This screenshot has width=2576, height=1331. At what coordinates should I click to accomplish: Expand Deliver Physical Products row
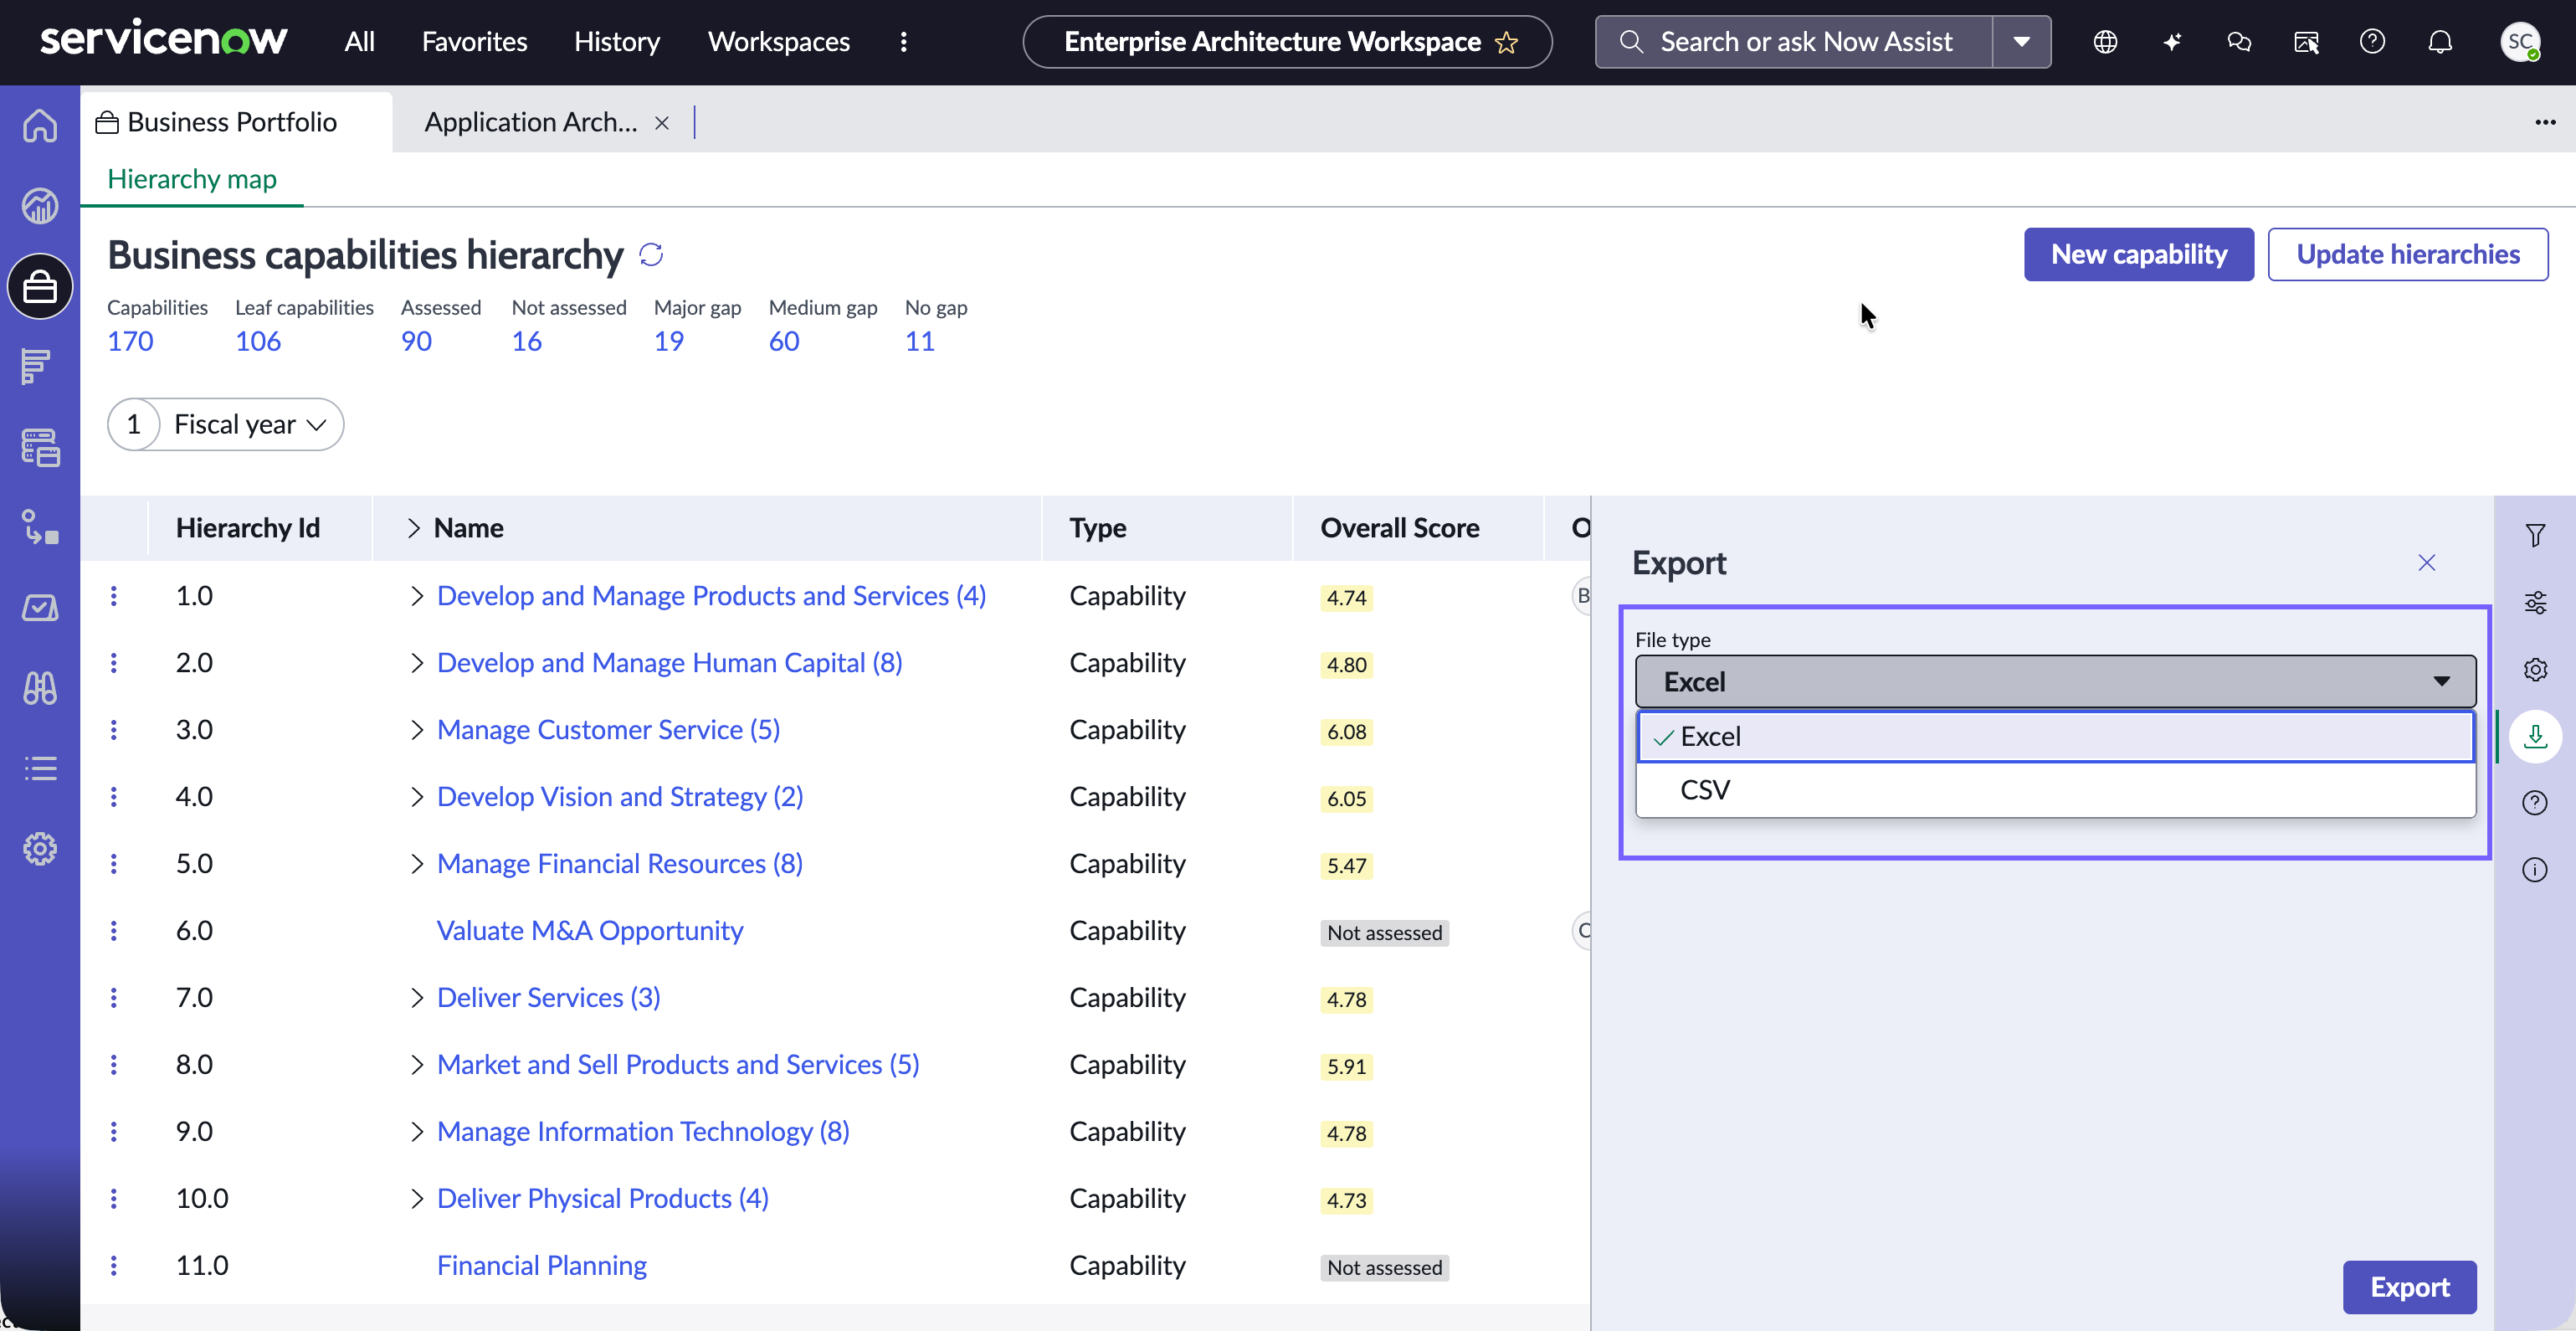click(x=417, y=1199)
